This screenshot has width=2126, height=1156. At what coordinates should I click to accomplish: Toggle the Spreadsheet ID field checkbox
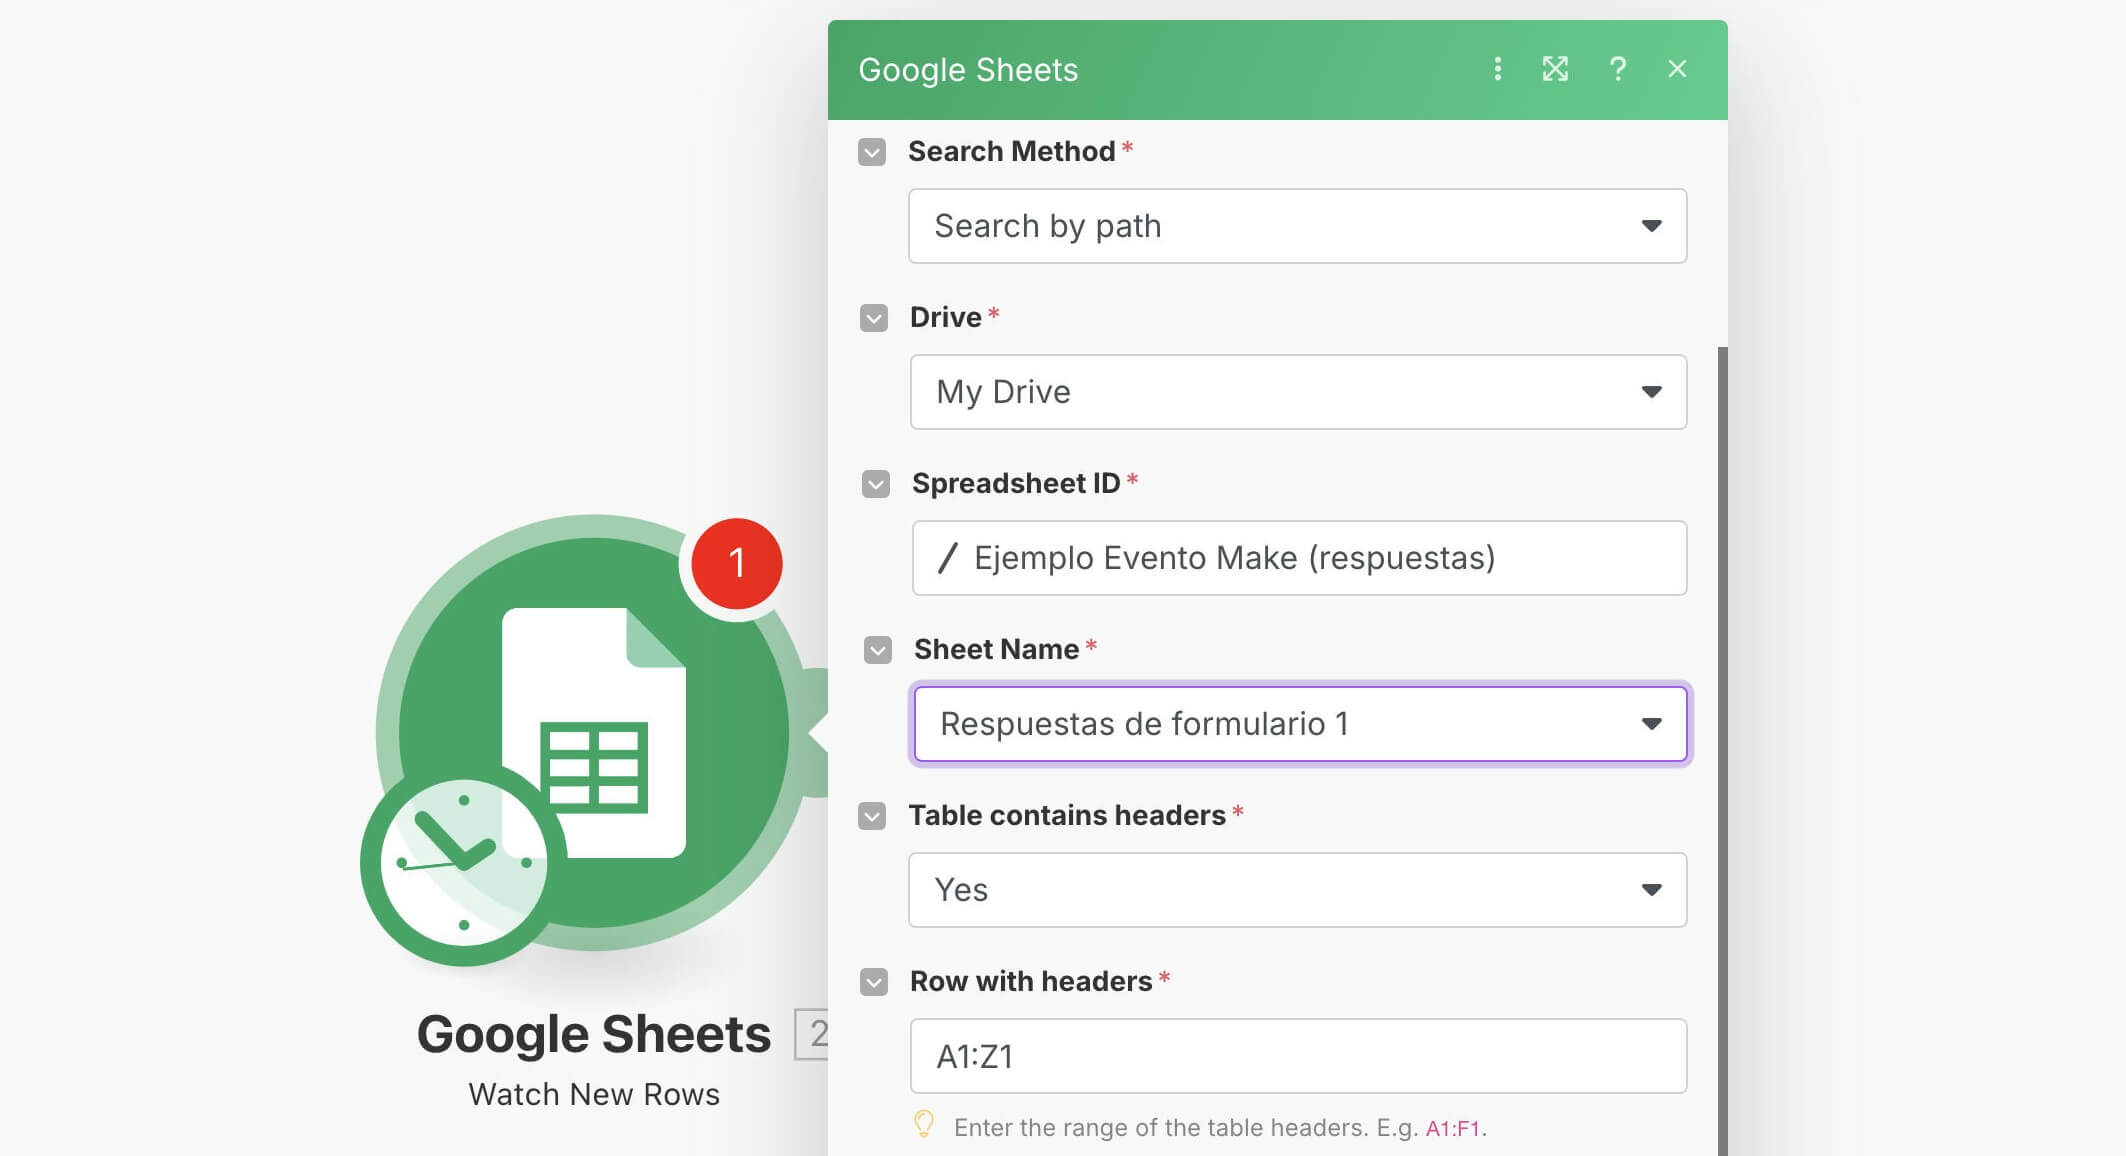tap(876, 484)
